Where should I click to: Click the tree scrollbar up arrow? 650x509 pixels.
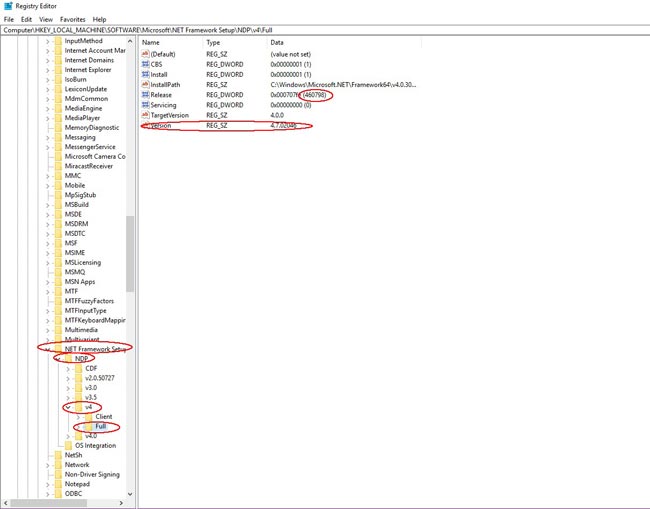tap(130, 41)
